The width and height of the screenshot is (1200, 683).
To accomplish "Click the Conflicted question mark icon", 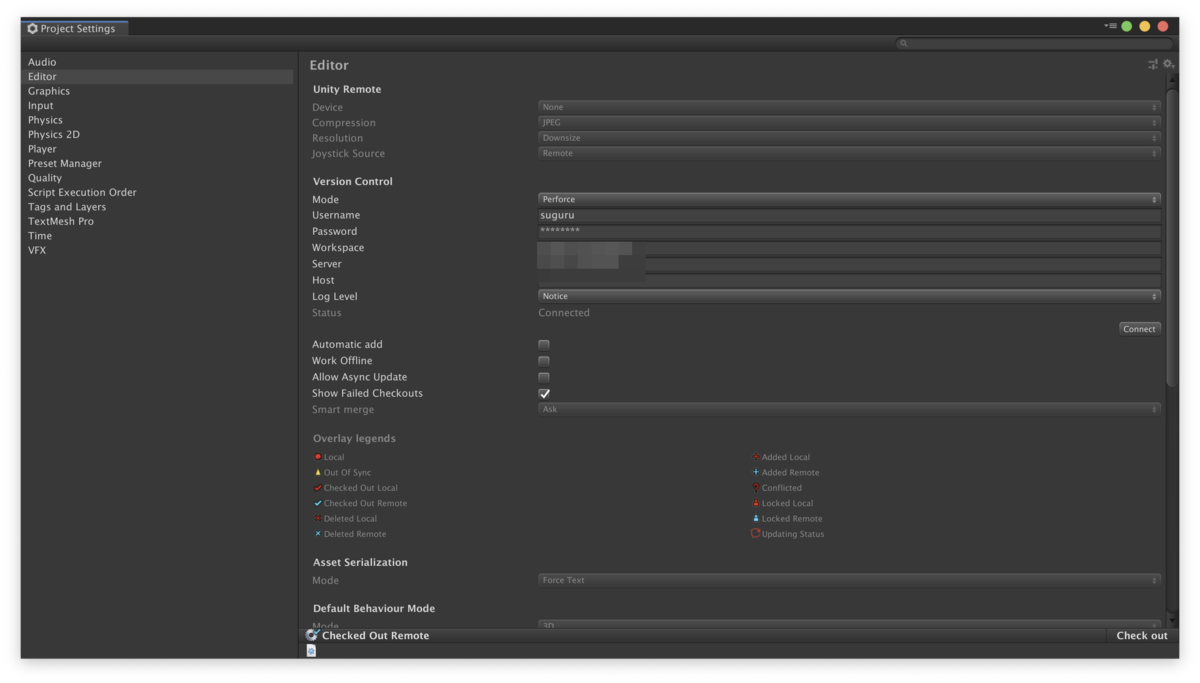I will point(756,488).
